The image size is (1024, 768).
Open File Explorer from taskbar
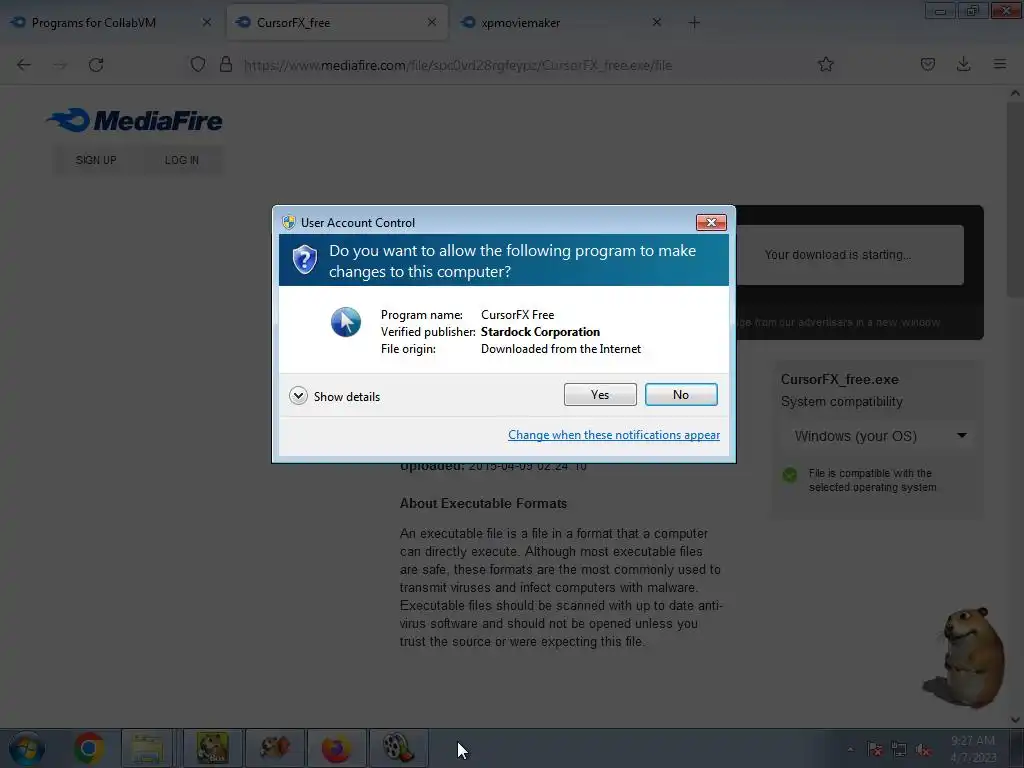(148, 748)
